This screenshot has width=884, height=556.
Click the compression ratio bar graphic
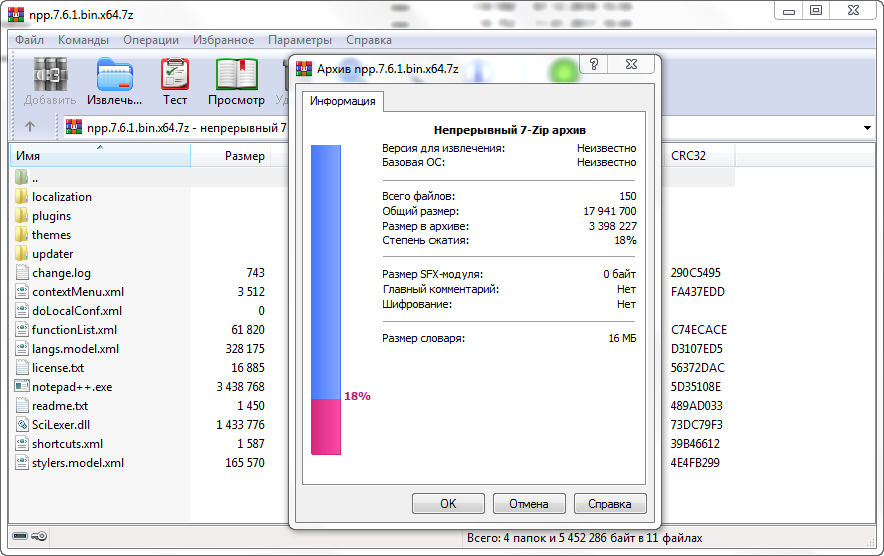[x=326, y=299]
